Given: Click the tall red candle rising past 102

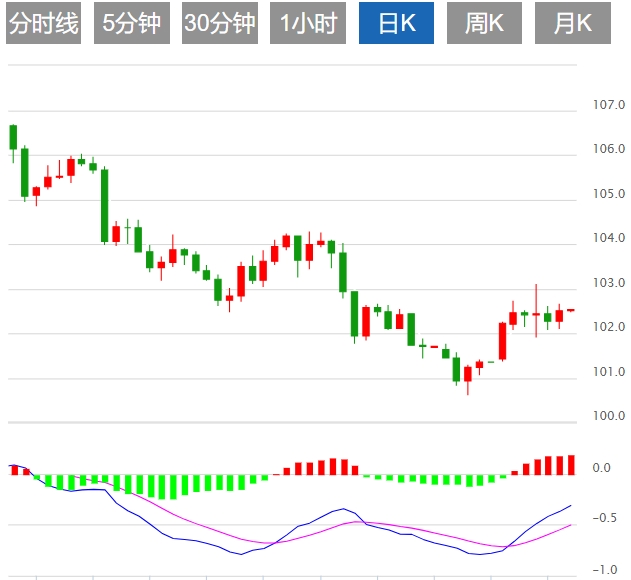Looking at the screenshot, I should [x=502, y=340].
